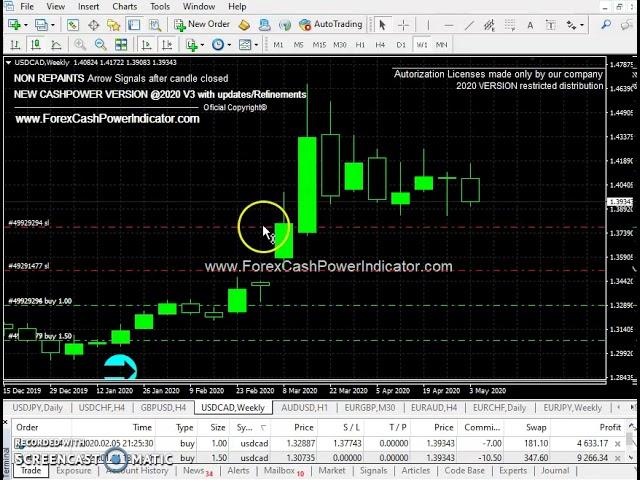640x480 pixels.
Task: Expand the Arrows tool dropdown arrow
Action: click(x=582, y=25)
